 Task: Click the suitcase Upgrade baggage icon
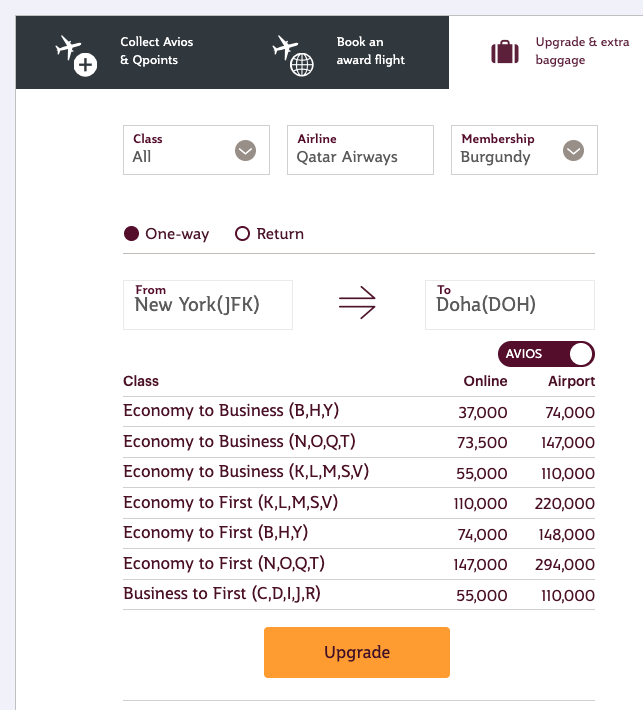[x=505, y=52]
